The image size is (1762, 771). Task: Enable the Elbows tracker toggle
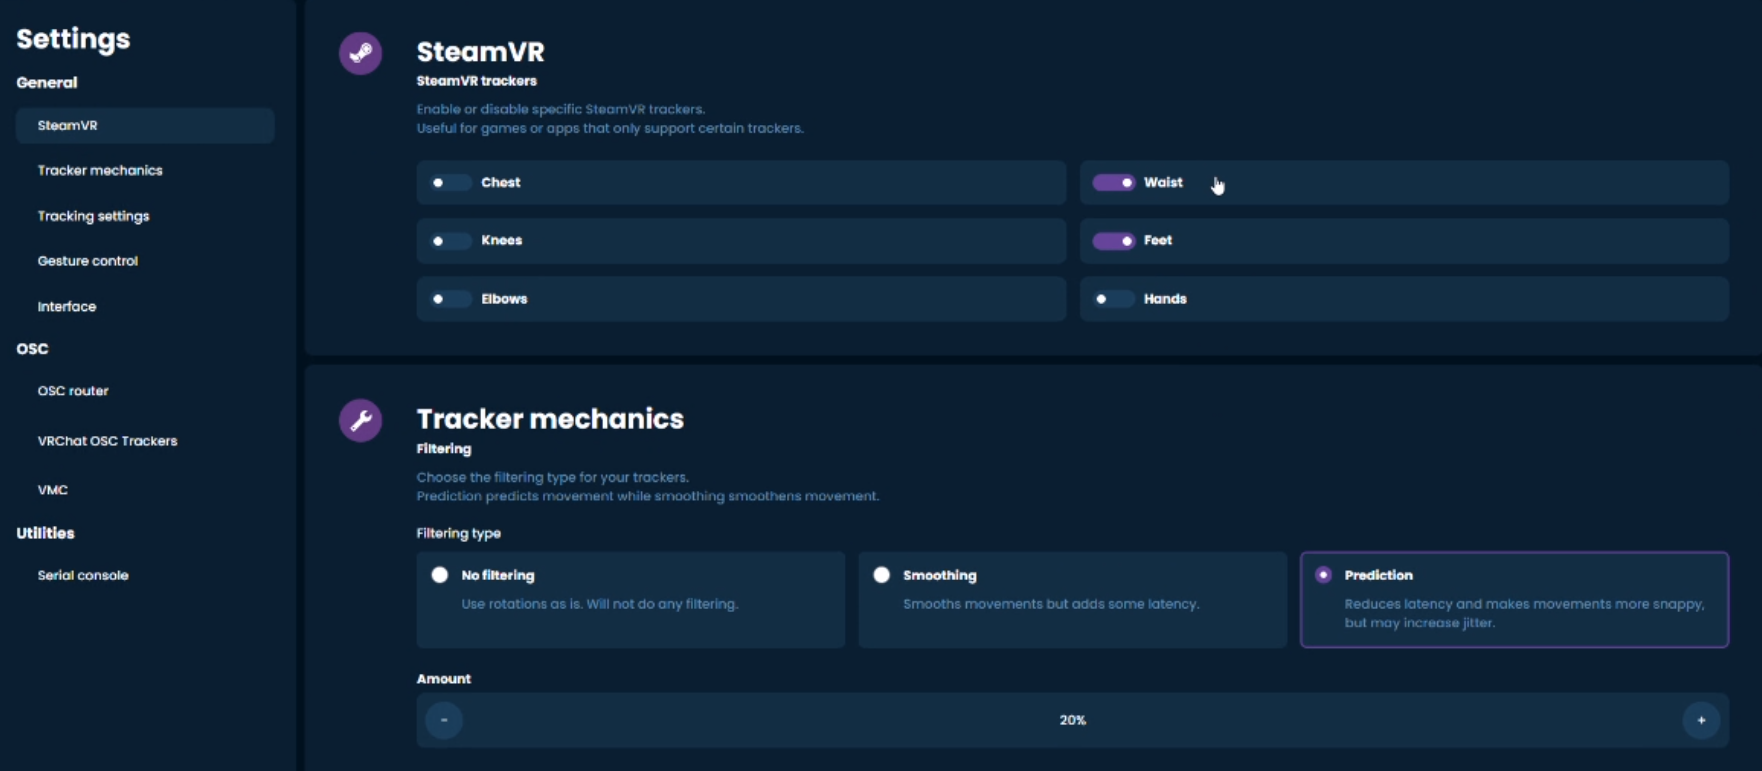pyautogui.click(x=450, y=299)
